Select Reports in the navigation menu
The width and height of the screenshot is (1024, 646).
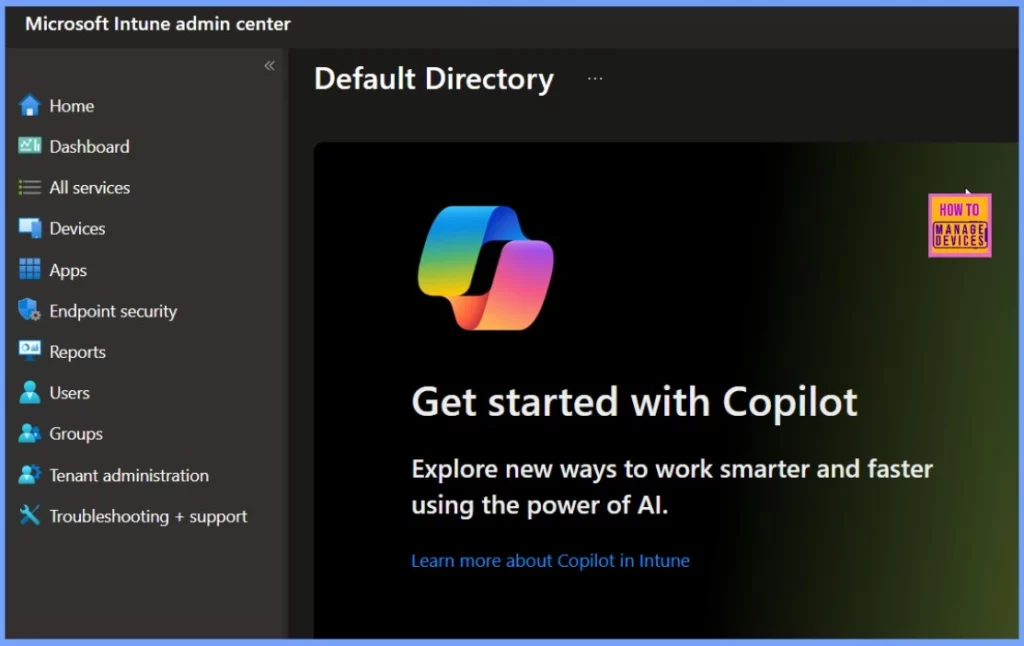(x=77, y=352)
